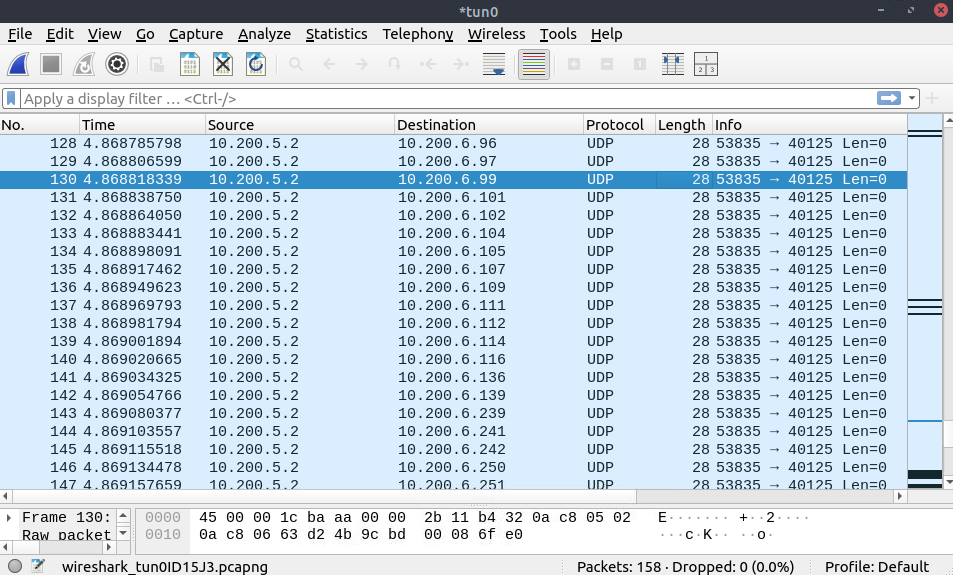Open the Edit menu

click(x=60, y=34)
